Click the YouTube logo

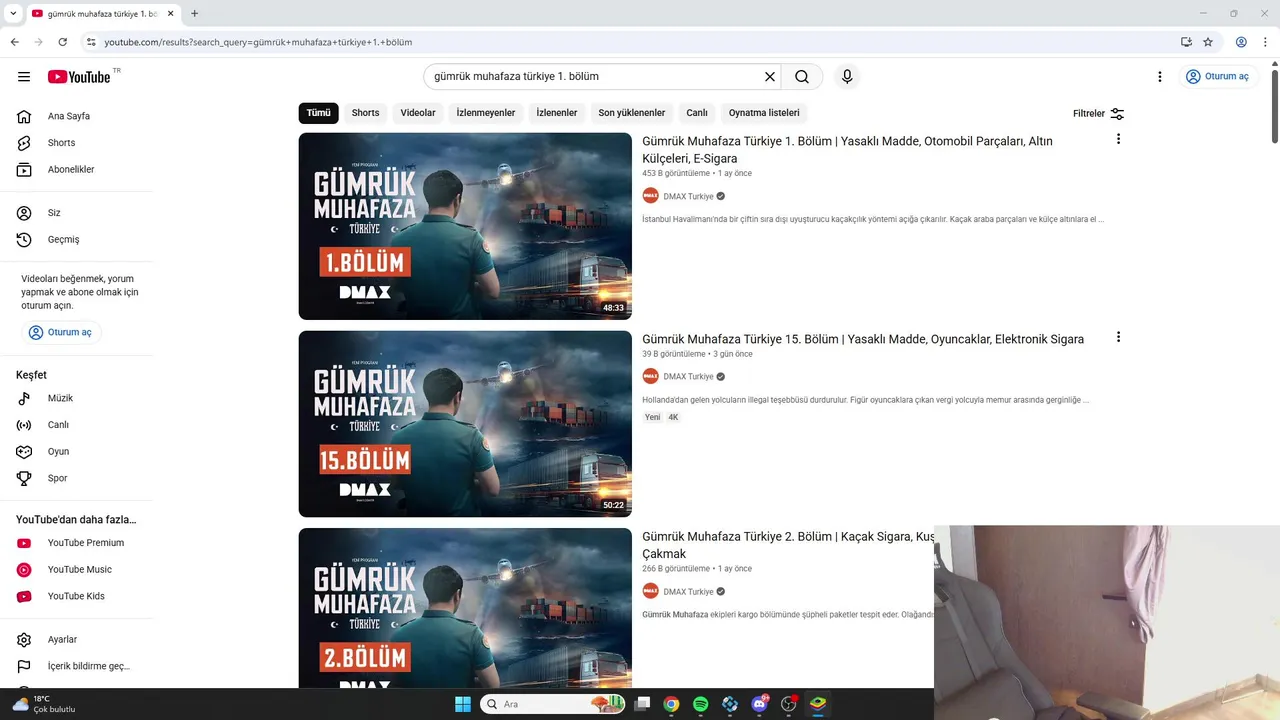pyautogui.click(x=79, y=77)
